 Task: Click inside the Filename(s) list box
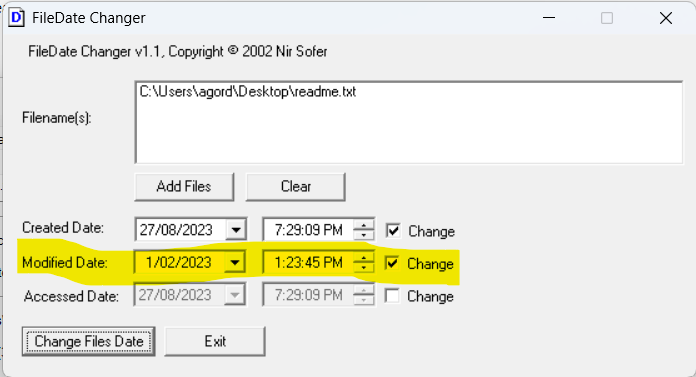(x=409, y=123)
